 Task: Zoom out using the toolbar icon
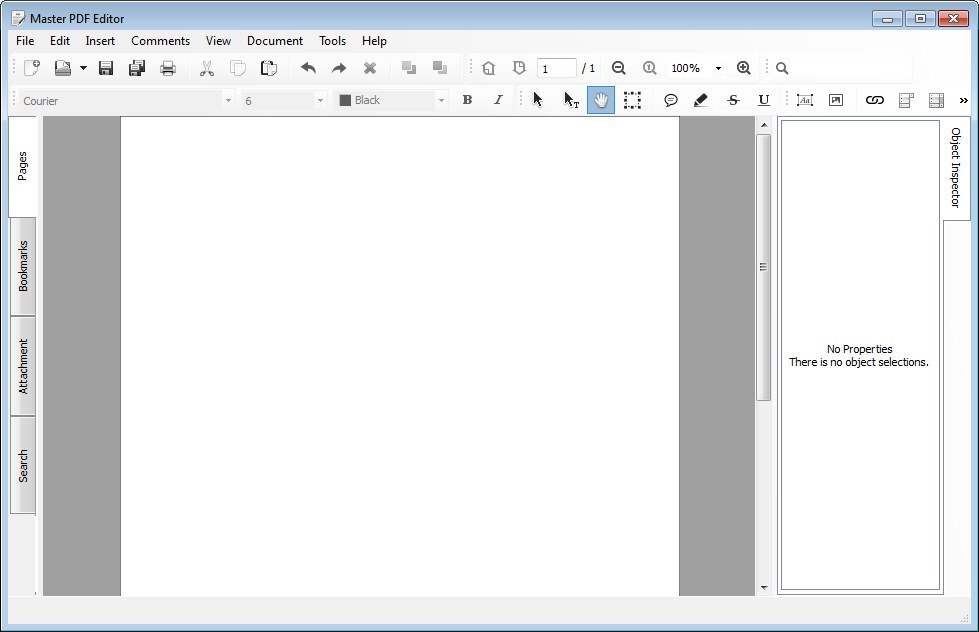click(619, 67)
